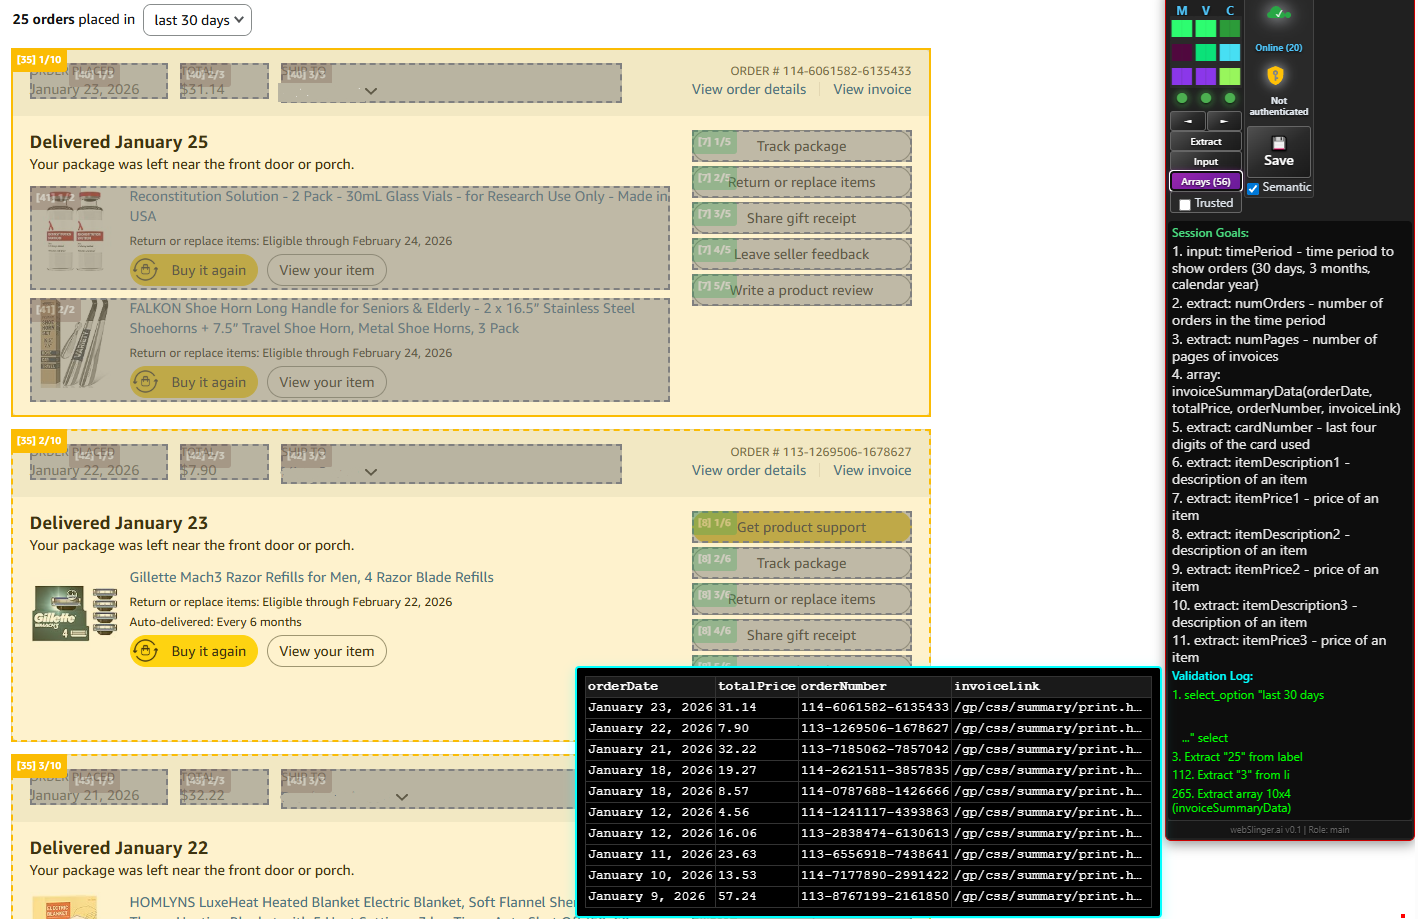This screenshot has width=1418, height=919.
Task: View order details for order 113-1269506-1678627
Action: pyautogui.click(x=749, y=470)
